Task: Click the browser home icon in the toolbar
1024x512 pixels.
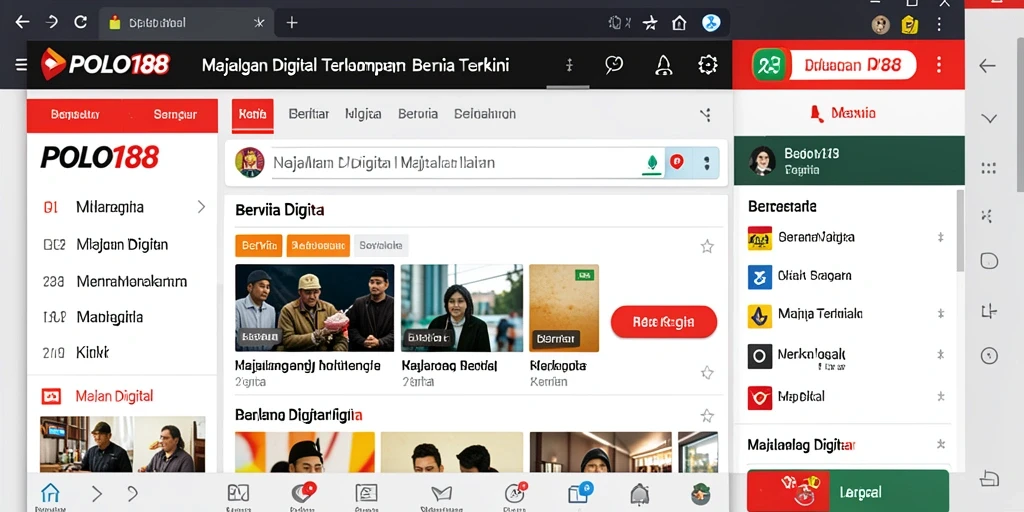Action: coord(679,24)
